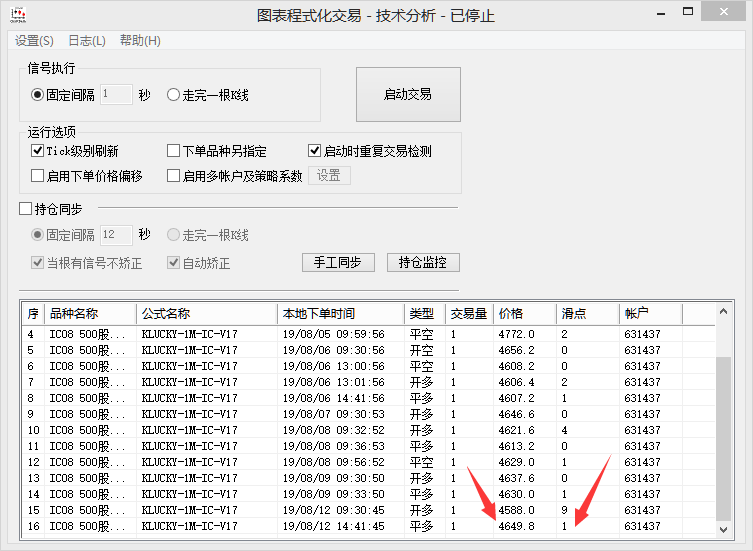The width and height of the screenshot is (753, 551).
Task: Select order row 5 with price 4656.2
Action: (x=369, y=350)
